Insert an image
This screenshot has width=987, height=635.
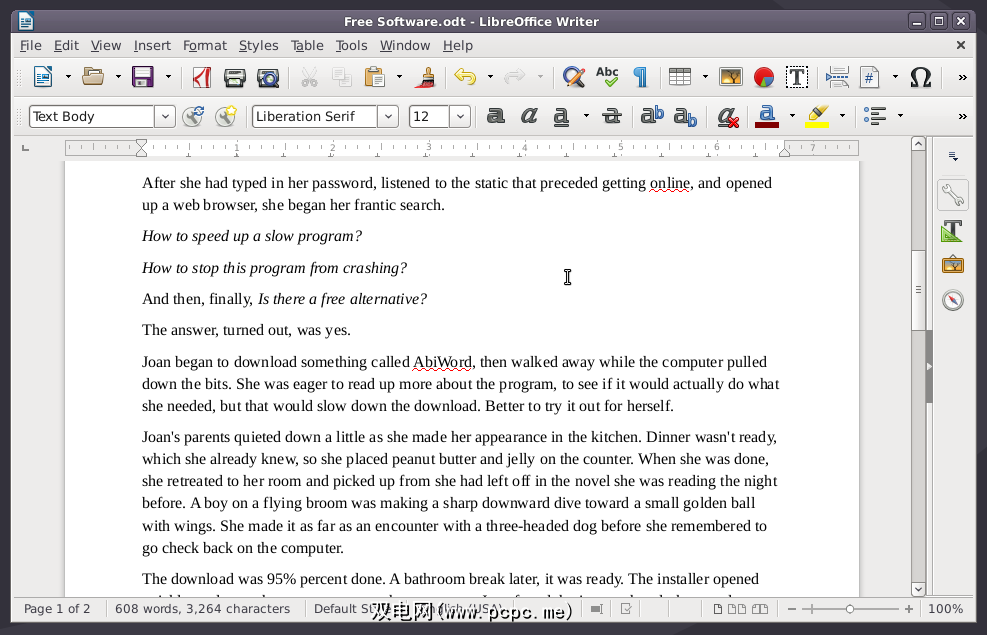pyautogui.click(x=731, y=77)
